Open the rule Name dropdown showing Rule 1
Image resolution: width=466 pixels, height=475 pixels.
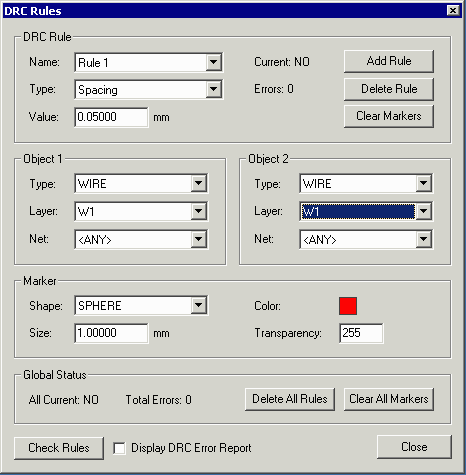(149, 62)
